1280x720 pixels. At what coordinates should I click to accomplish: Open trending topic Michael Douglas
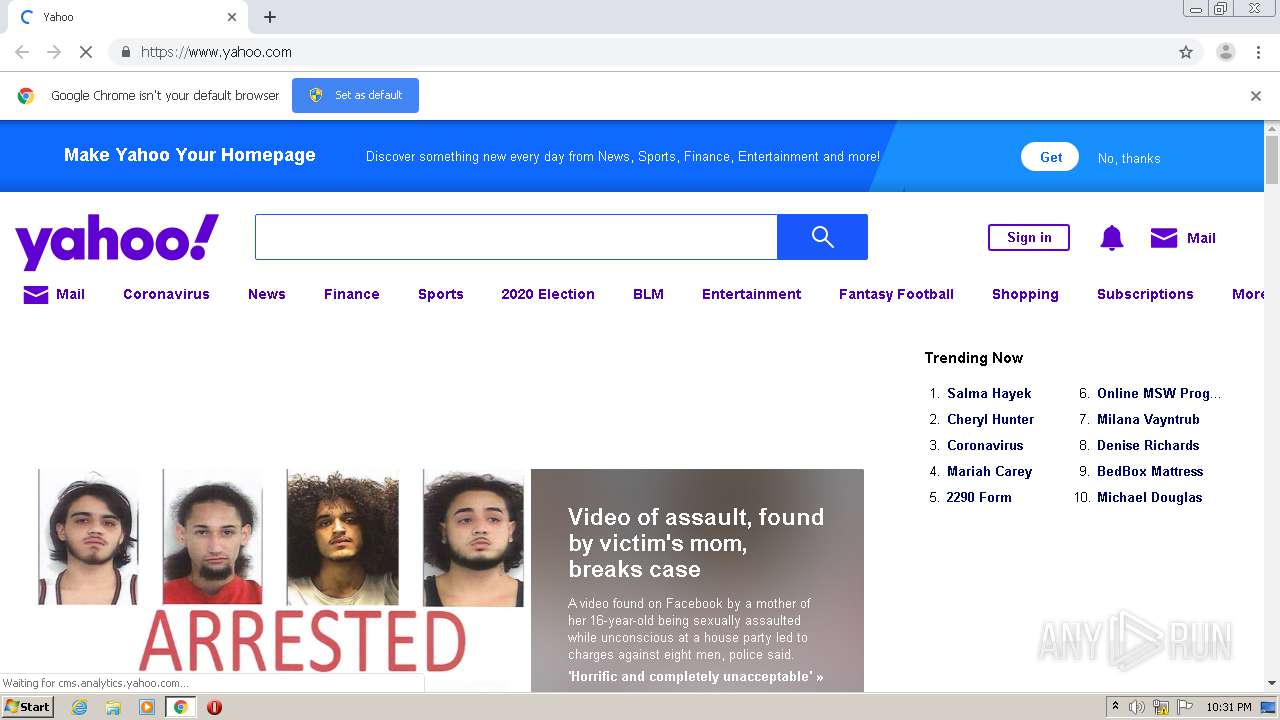pyautogui.click(x=1149, y=497)
